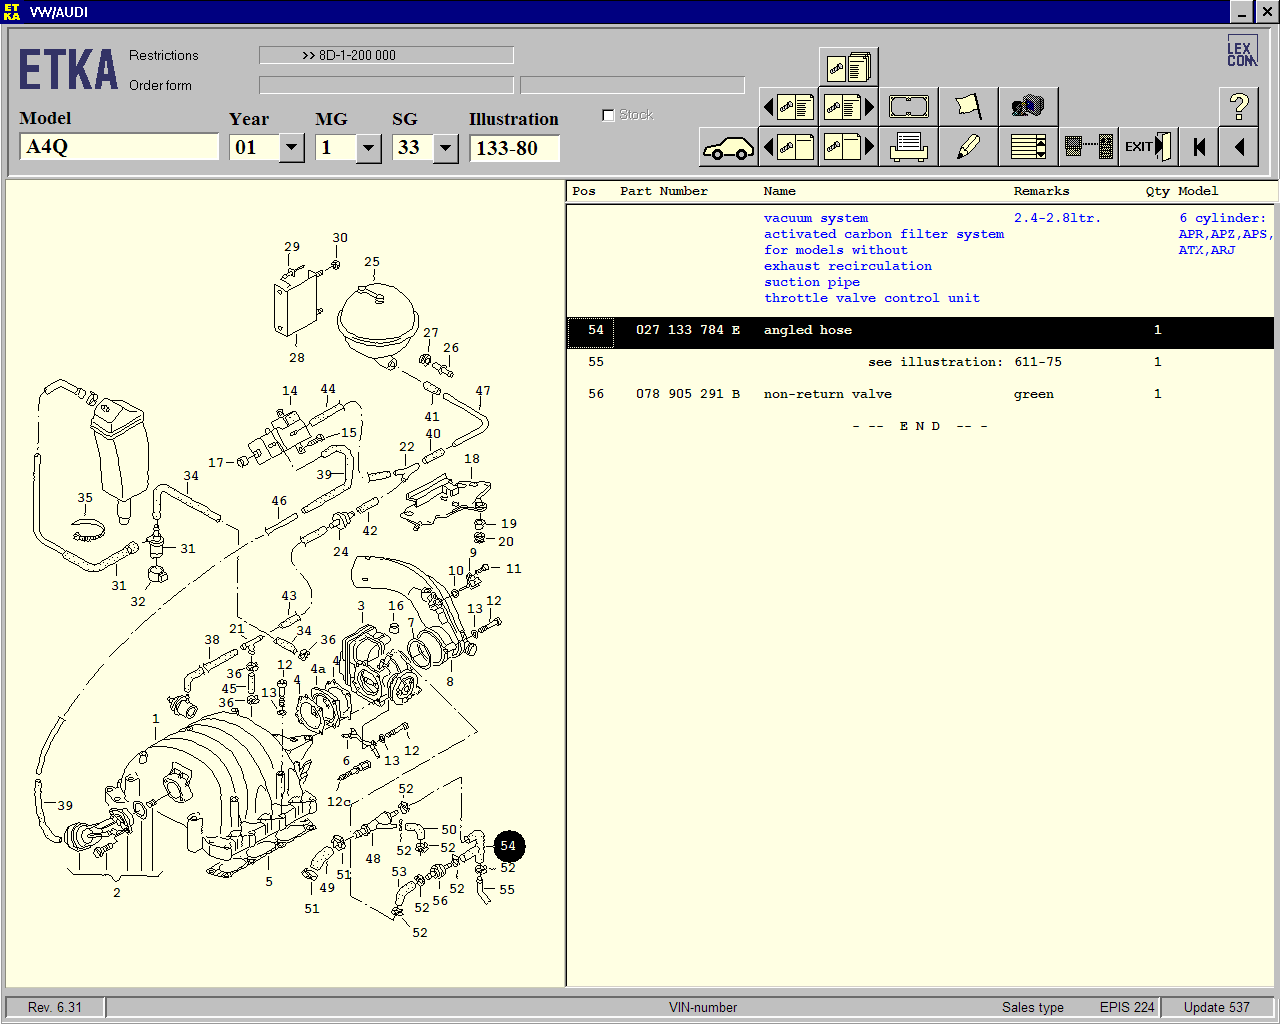Click the Illustration field 133-80
Screen dimensions: 1280x1024
(x=514, y=148)
